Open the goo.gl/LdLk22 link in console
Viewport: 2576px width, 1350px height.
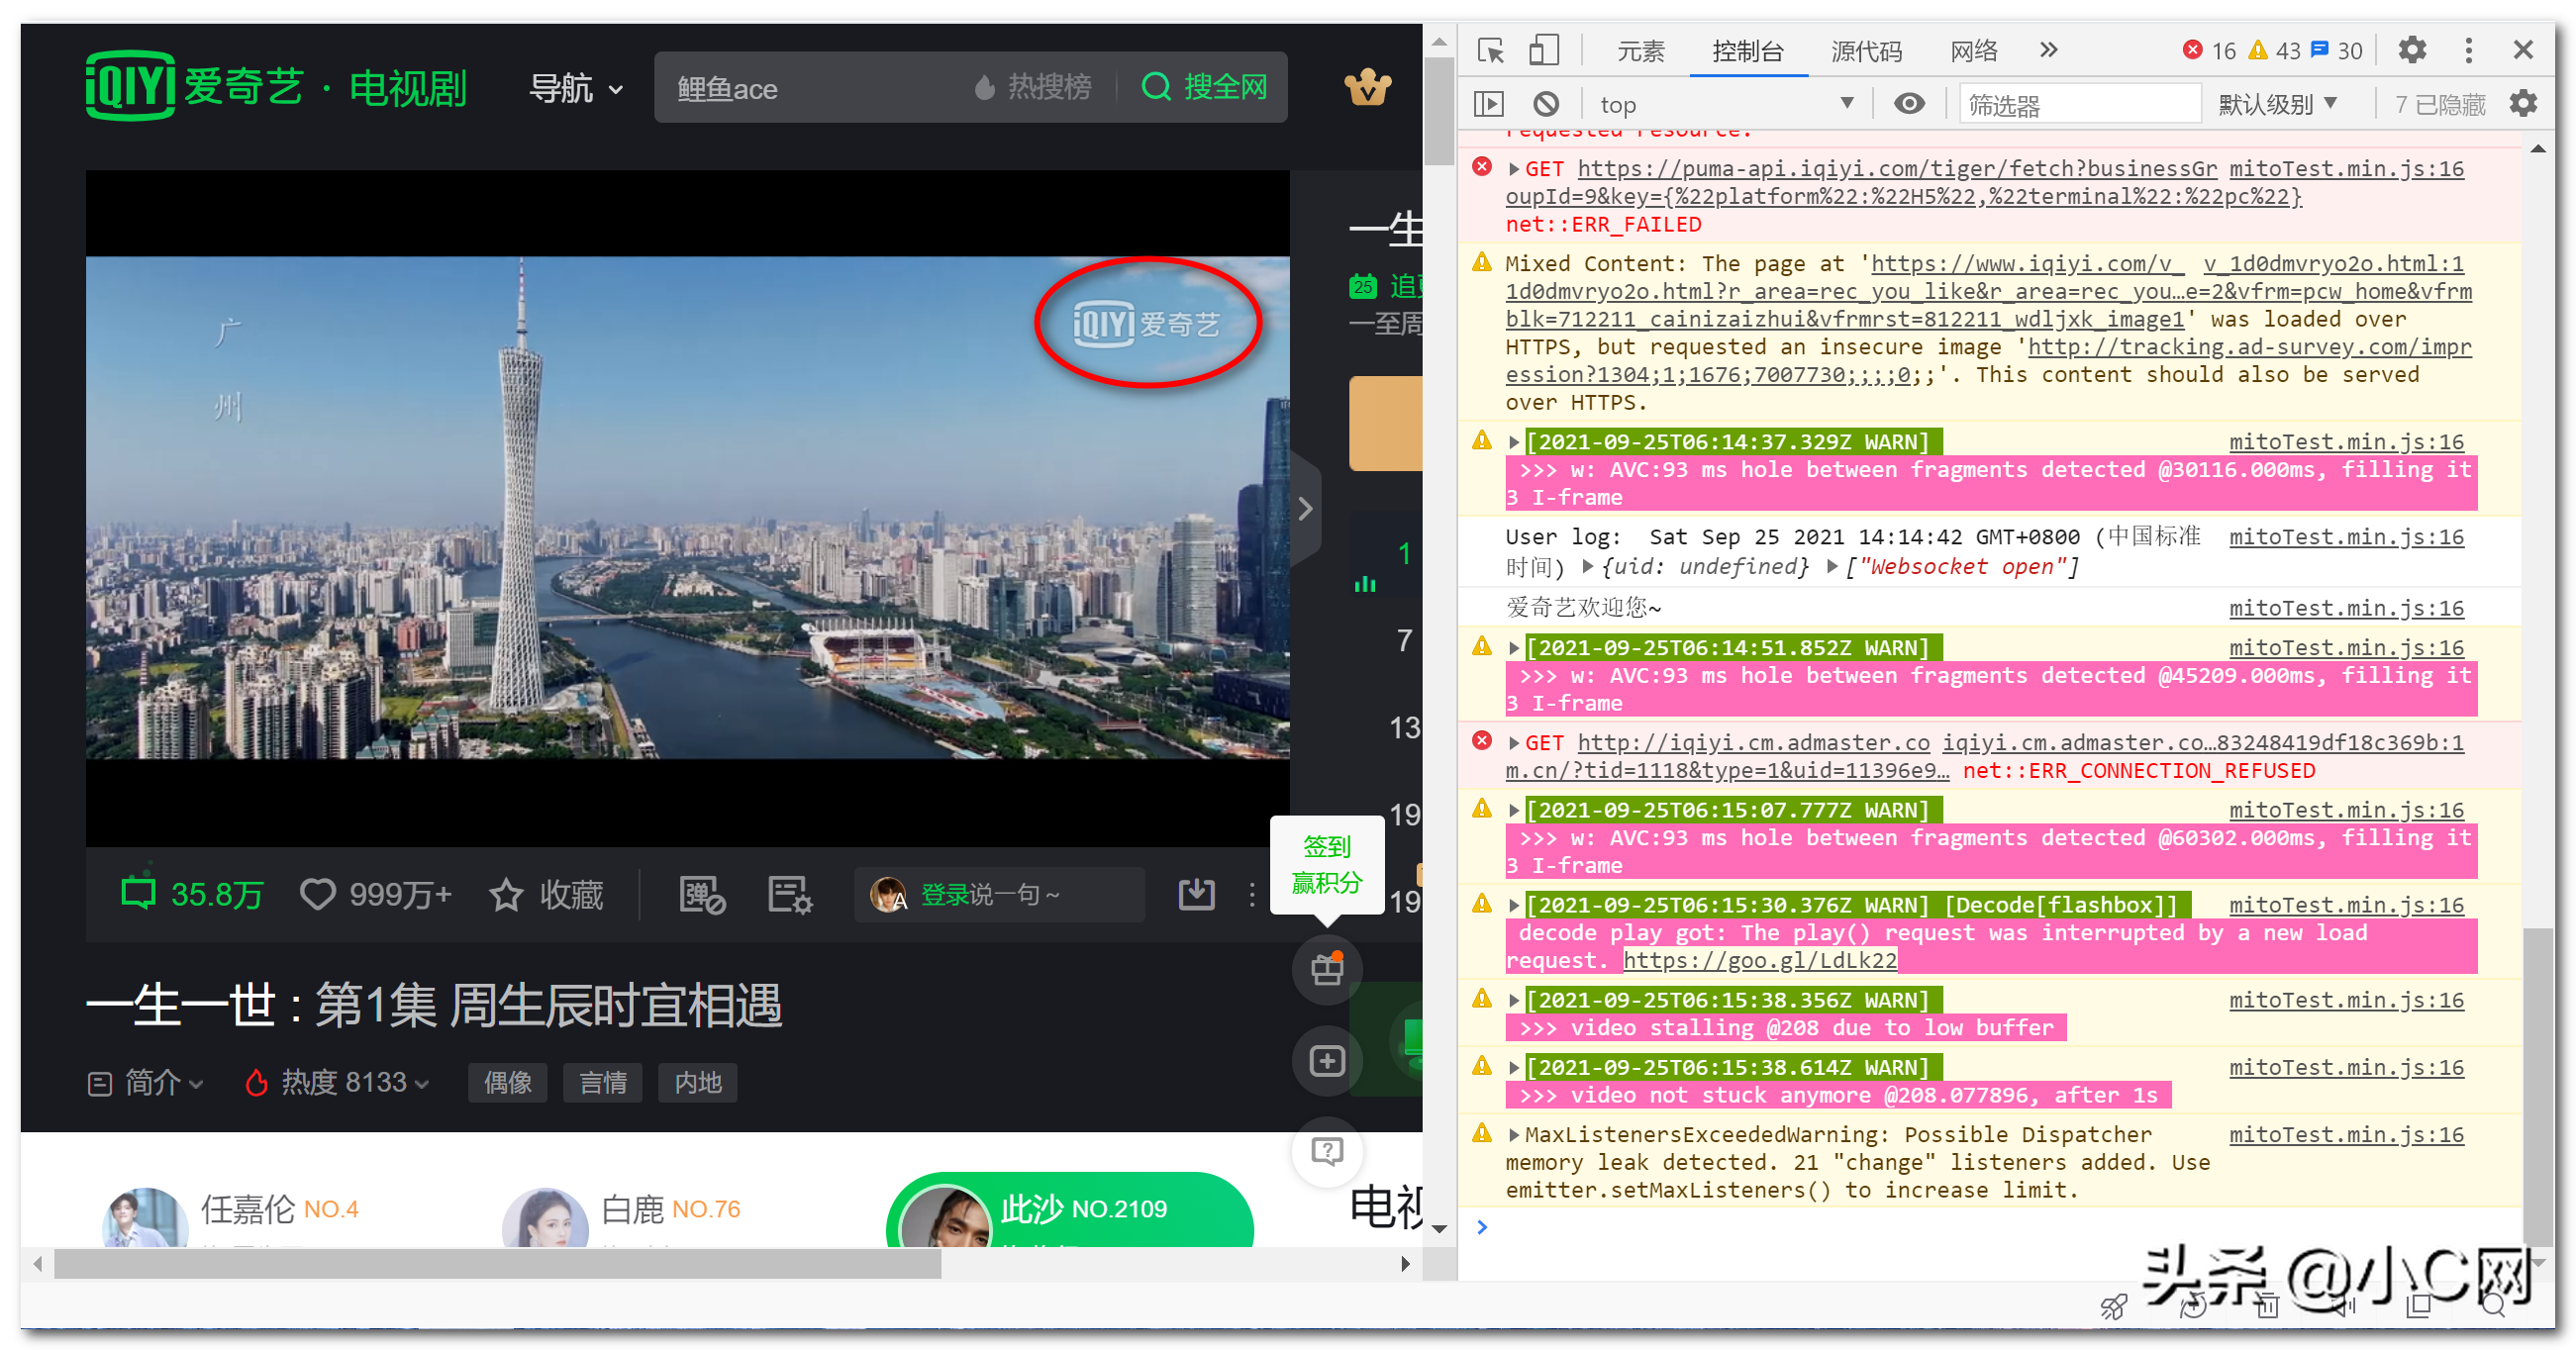pos(1759,960)
